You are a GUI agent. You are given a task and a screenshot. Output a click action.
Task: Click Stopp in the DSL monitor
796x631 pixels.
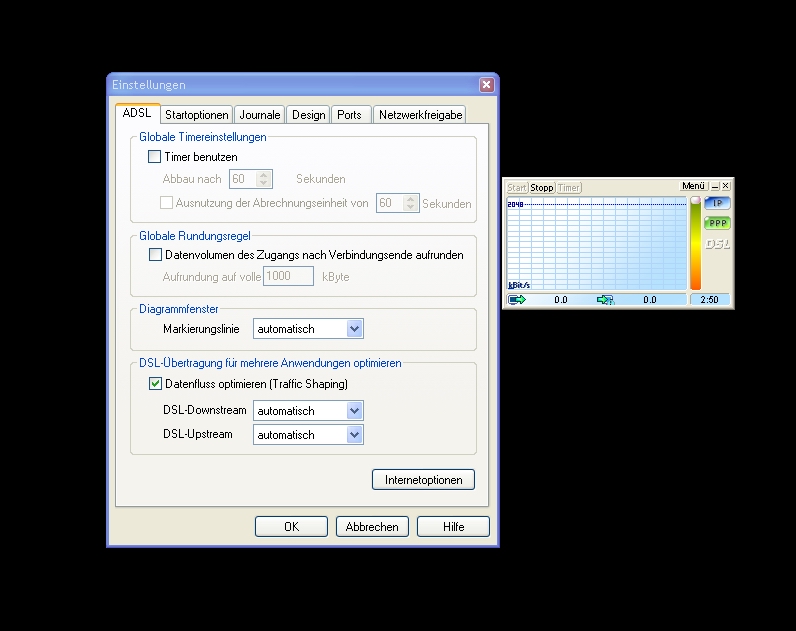pyautogui.click(x=542, y=188)
